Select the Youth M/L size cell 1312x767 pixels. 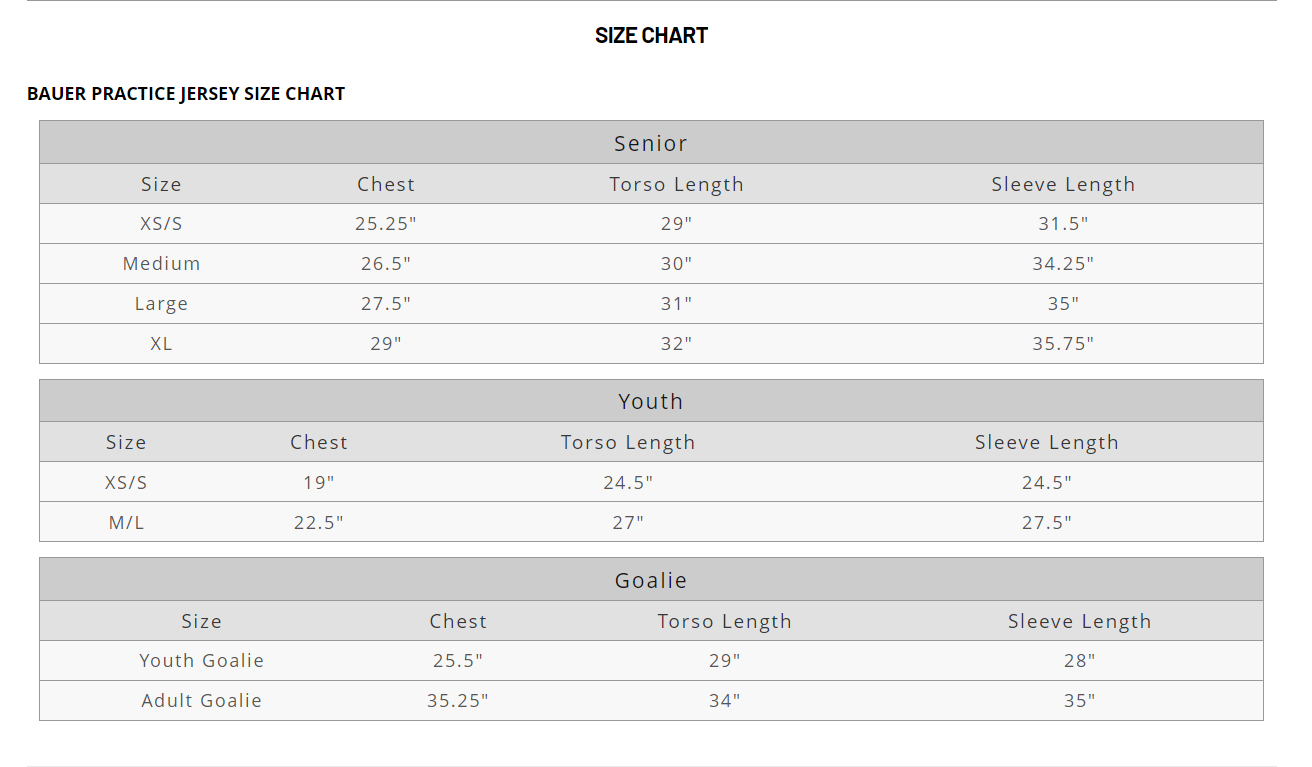click(x=126, y=522)
